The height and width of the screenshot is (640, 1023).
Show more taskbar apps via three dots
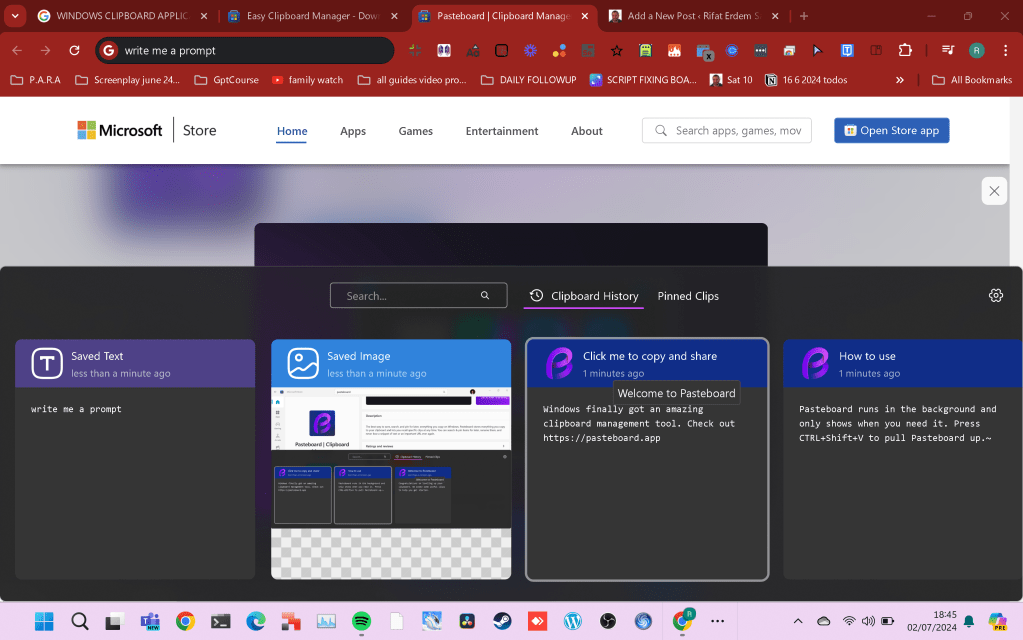point(718,621)
